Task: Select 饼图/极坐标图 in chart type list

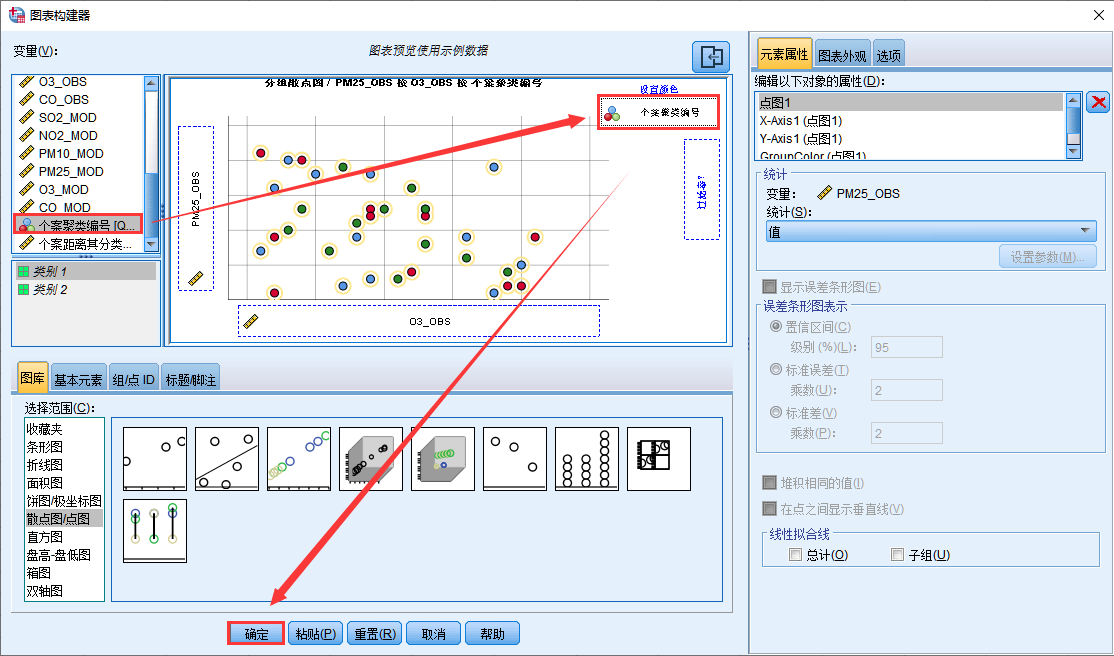Action: [x=64, y=501]
